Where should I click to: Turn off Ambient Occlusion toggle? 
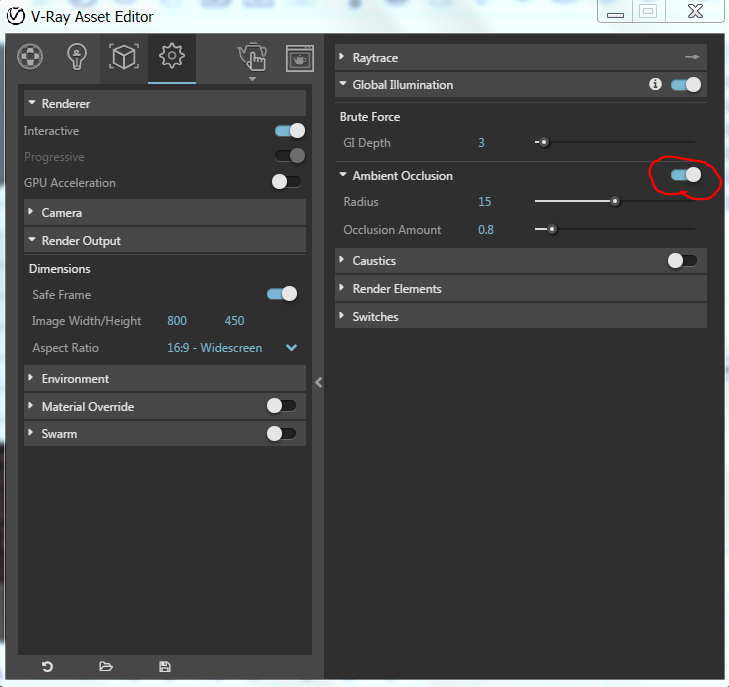pos(686,175)
